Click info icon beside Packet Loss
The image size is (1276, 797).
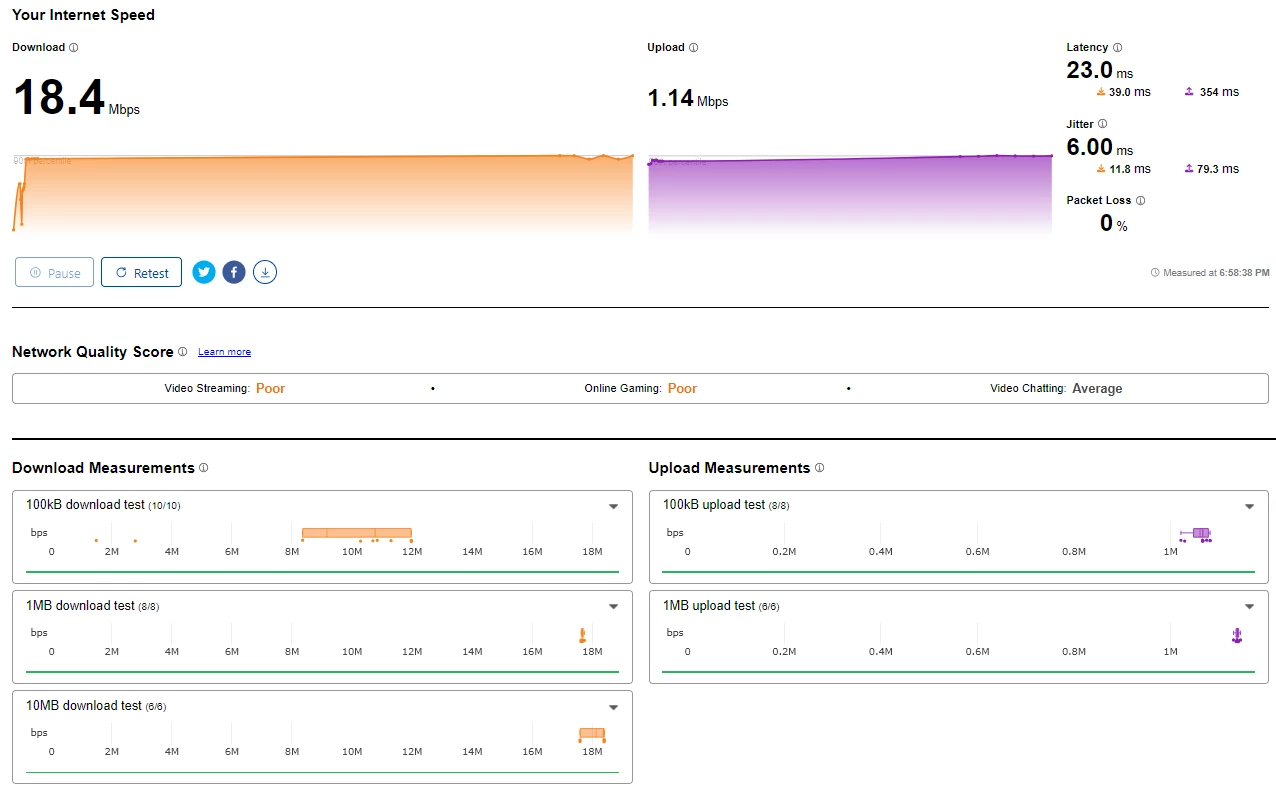click(1141, 200)
